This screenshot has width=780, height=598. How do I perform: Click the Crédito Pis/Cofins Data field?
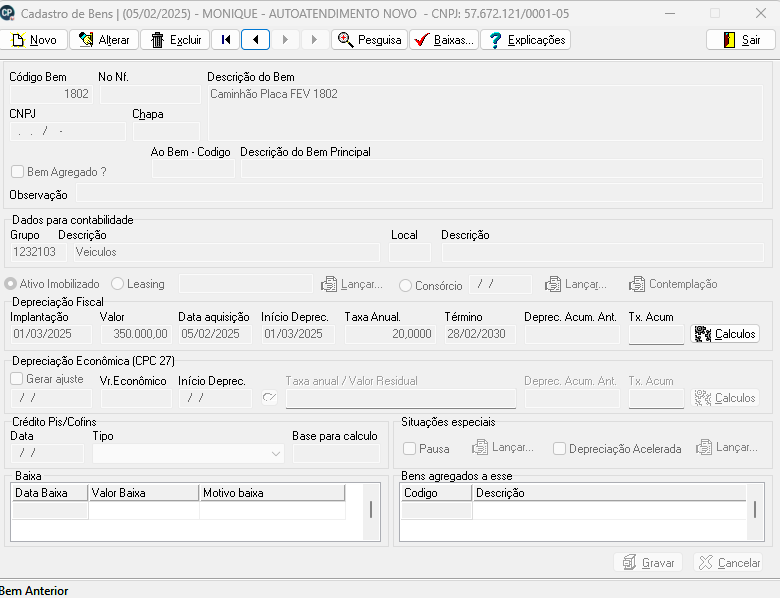(47, 453)
